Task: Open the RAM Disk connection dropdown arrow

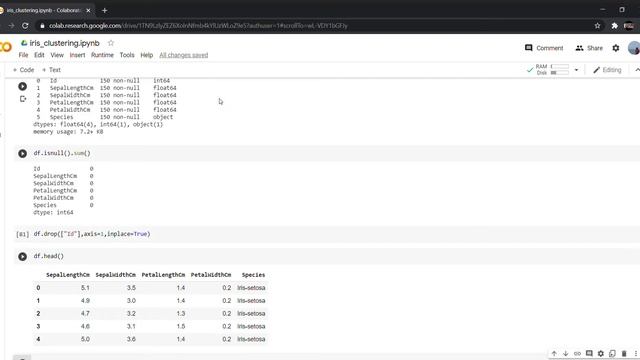Action: pos(576,70)
